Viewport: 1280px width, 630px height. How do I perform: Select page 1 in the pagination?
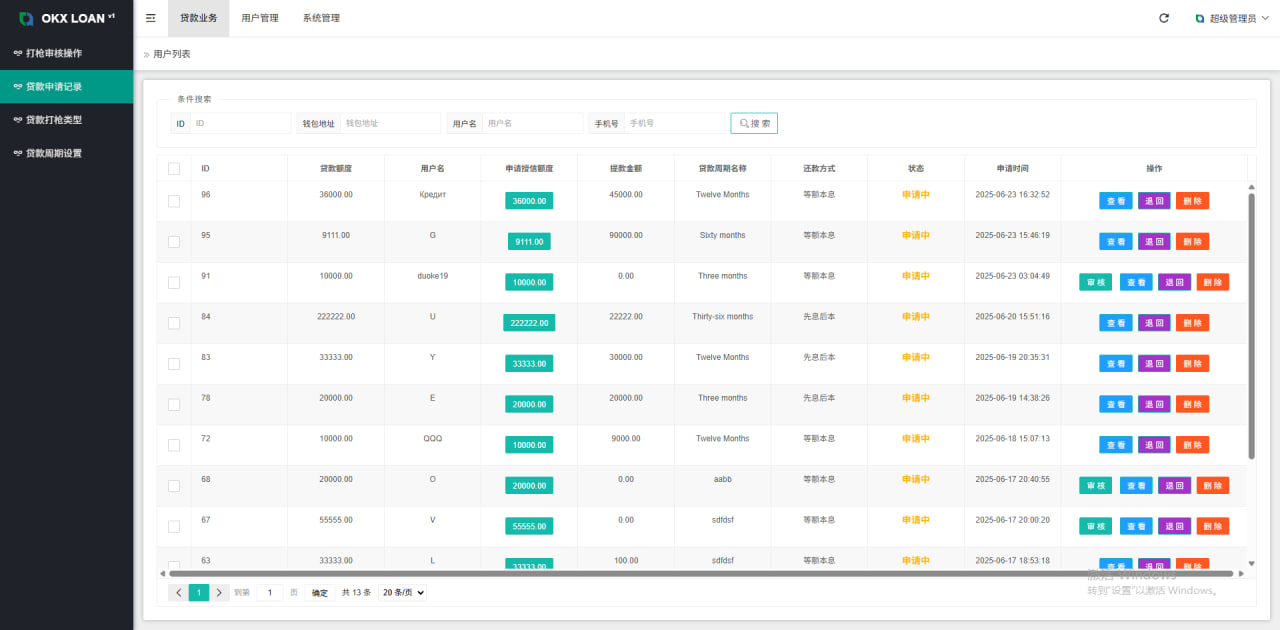[x=199, y=592]
